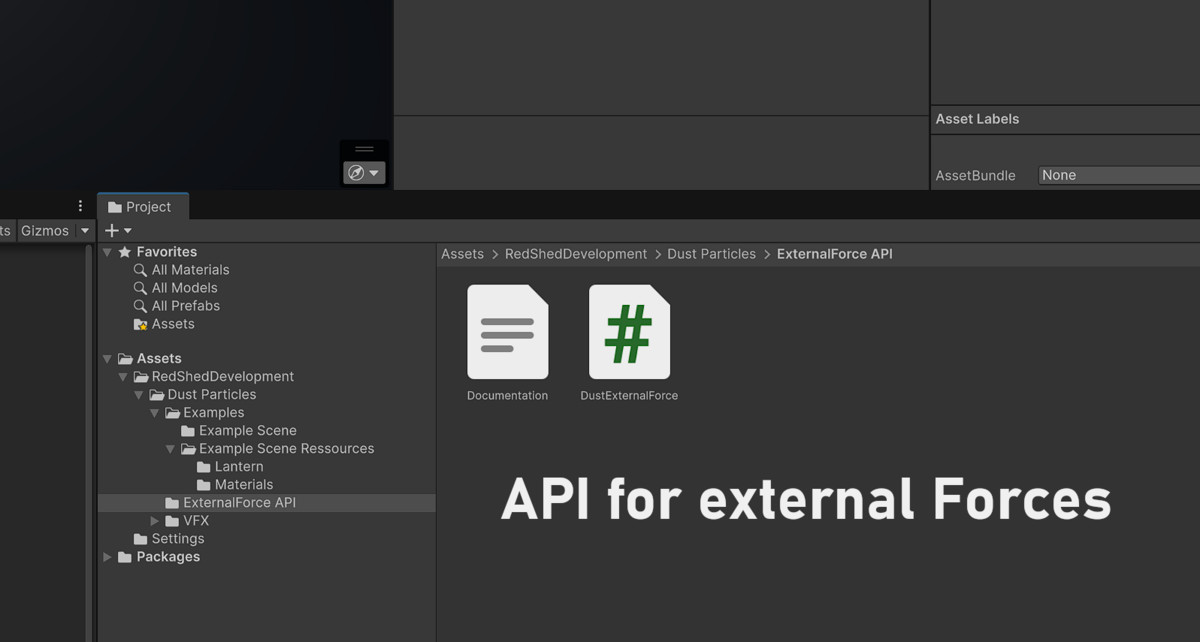This screenshot has width=1200, height=642.
Task: Open the create asset dropdown arrow
Action: click(128, 231)
